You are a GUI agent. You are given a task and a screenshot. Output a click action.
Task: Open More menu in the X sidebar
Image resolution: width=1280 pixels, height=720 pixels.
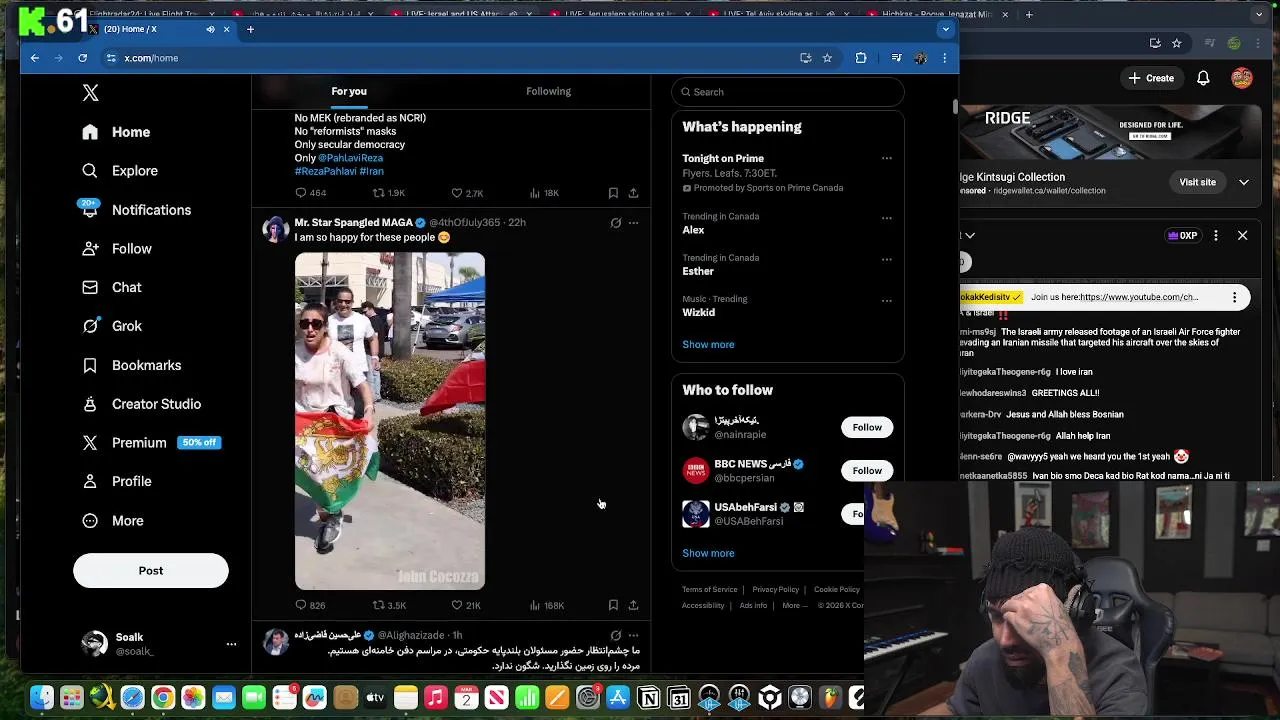coord(113,521)
